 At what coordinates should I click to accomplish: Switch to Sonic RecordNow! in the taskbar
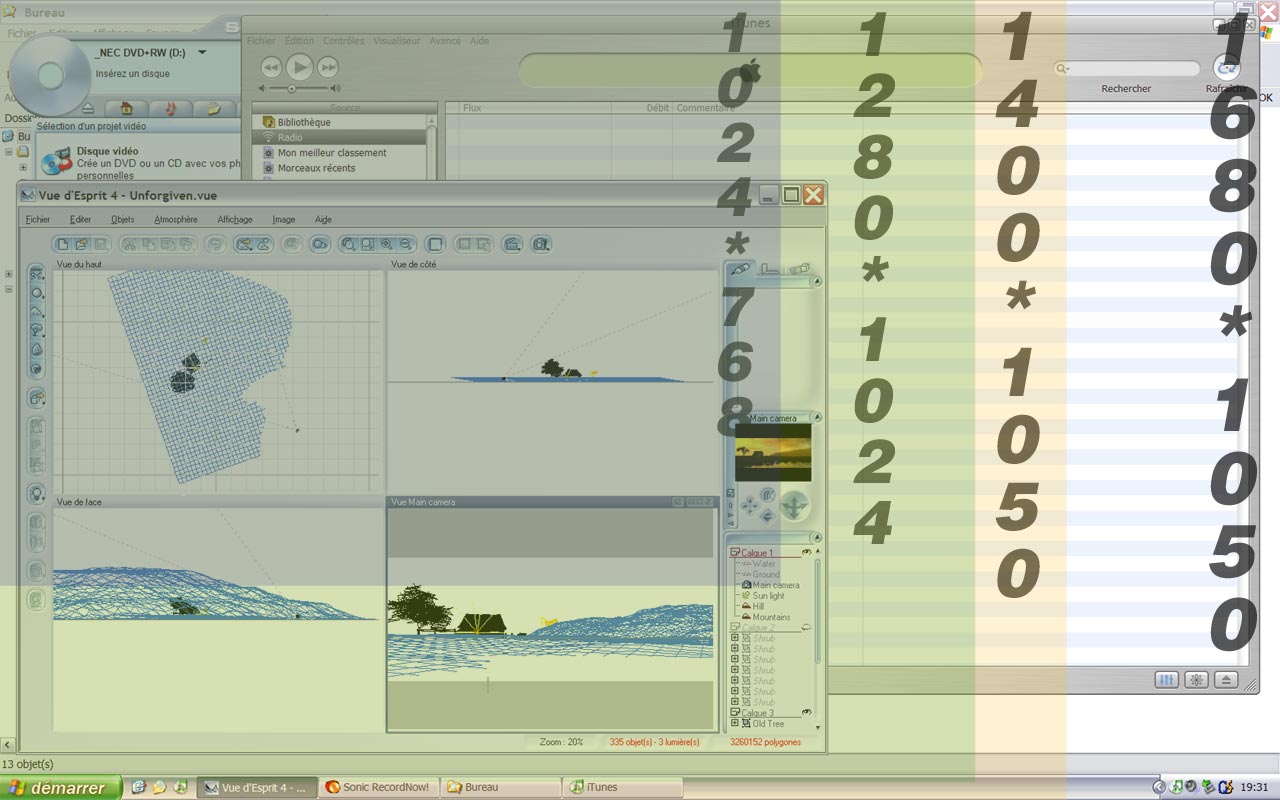point(378,788)
